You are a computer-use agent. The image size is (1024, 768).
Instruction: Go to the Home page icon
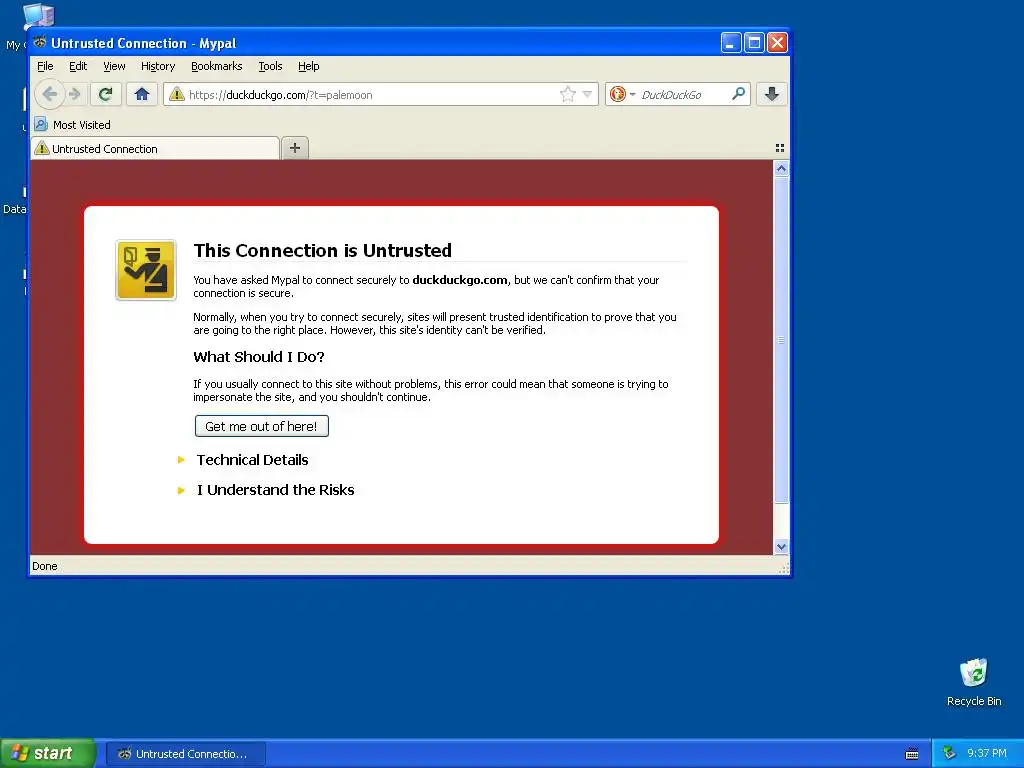(x=142, y=95)
